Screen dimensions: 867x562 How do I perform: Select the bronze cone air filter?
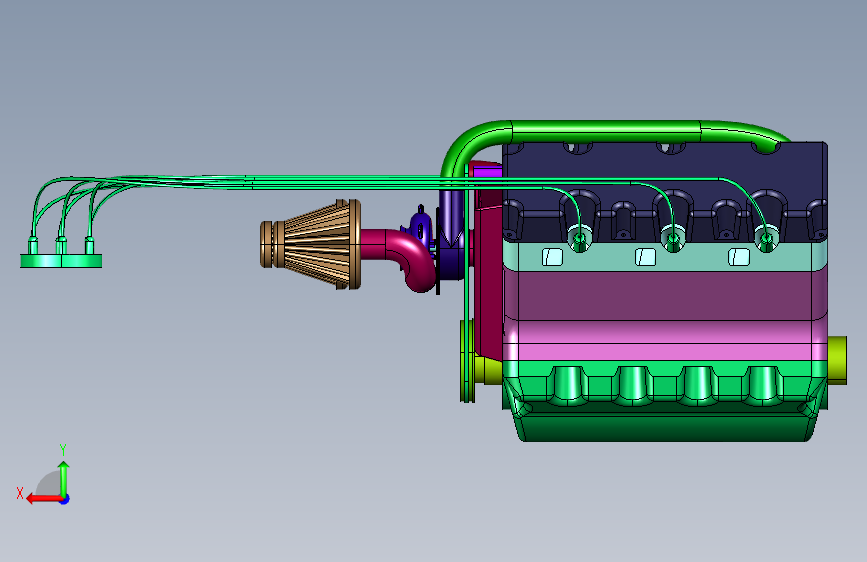[311, 244]
